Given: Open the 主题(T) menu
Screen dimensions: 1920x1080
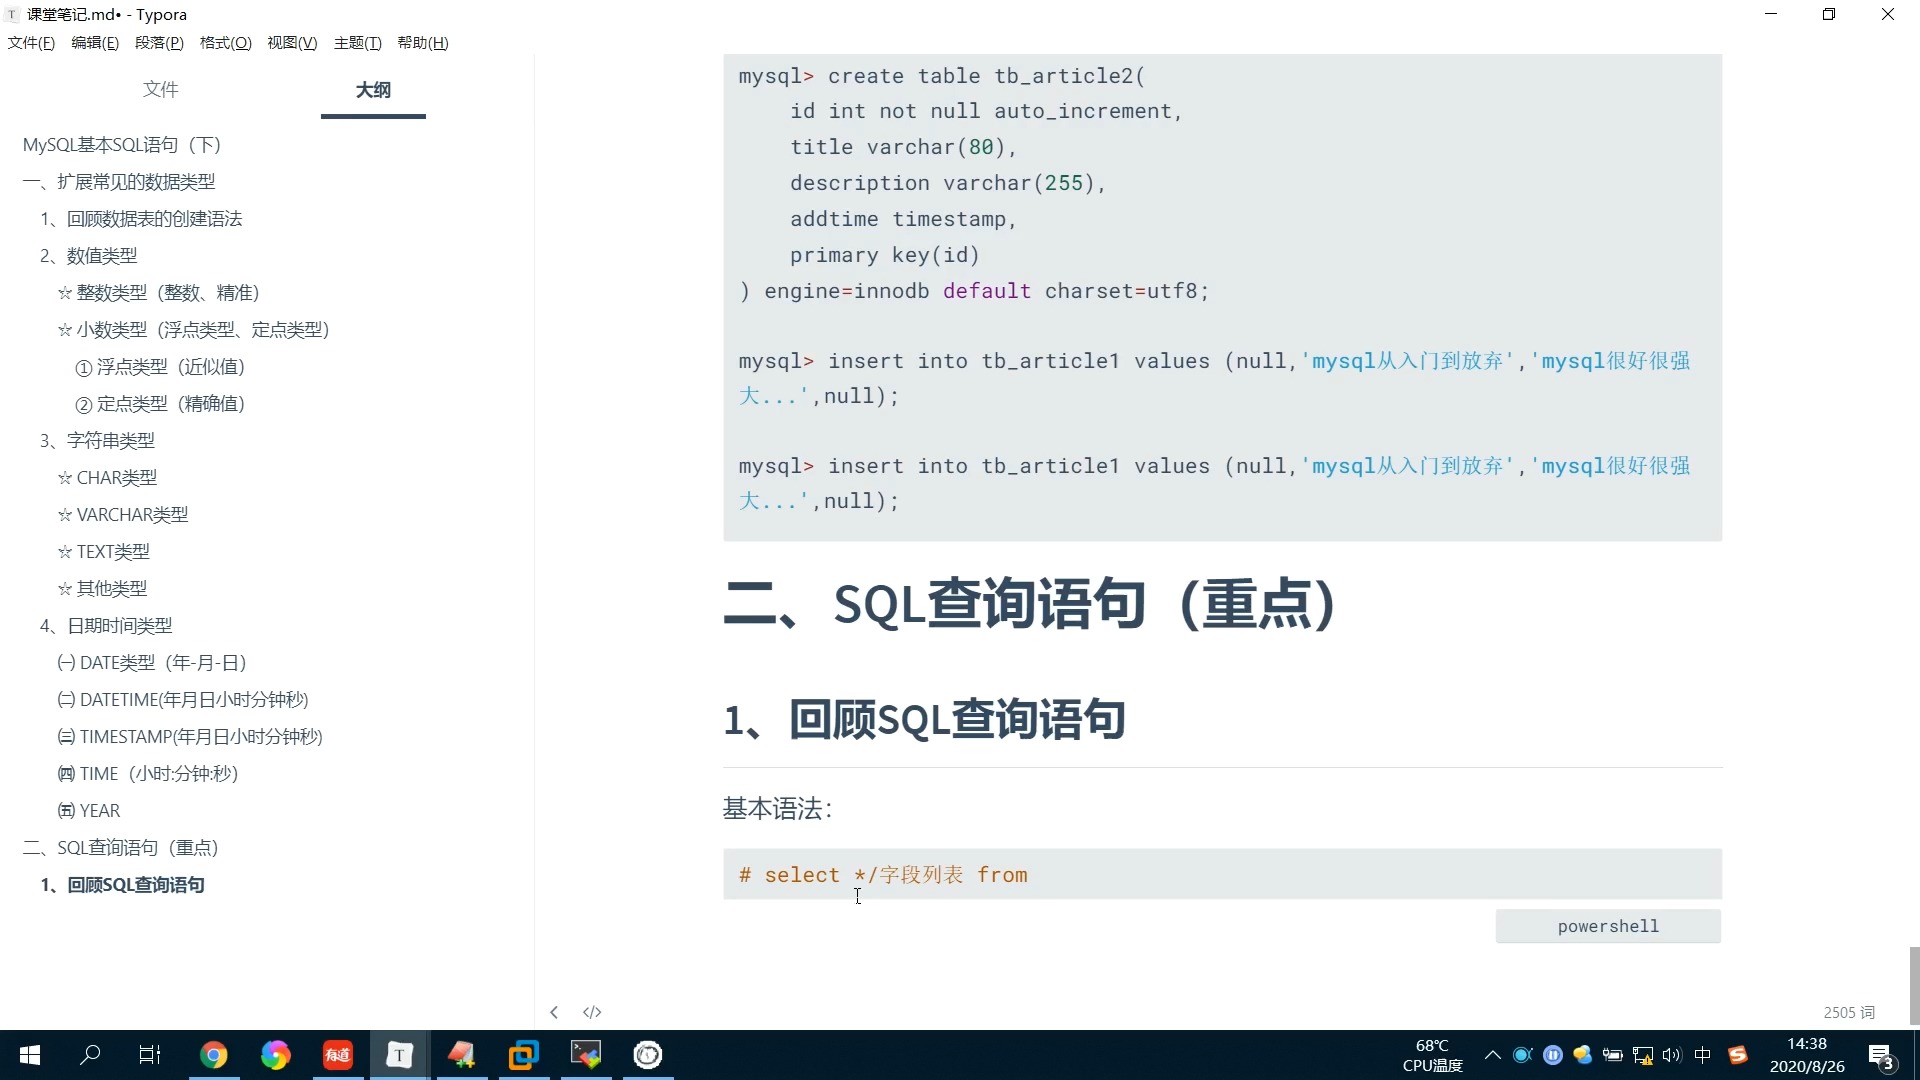Looking at the screenshot, I should click(x=357, y=43).
